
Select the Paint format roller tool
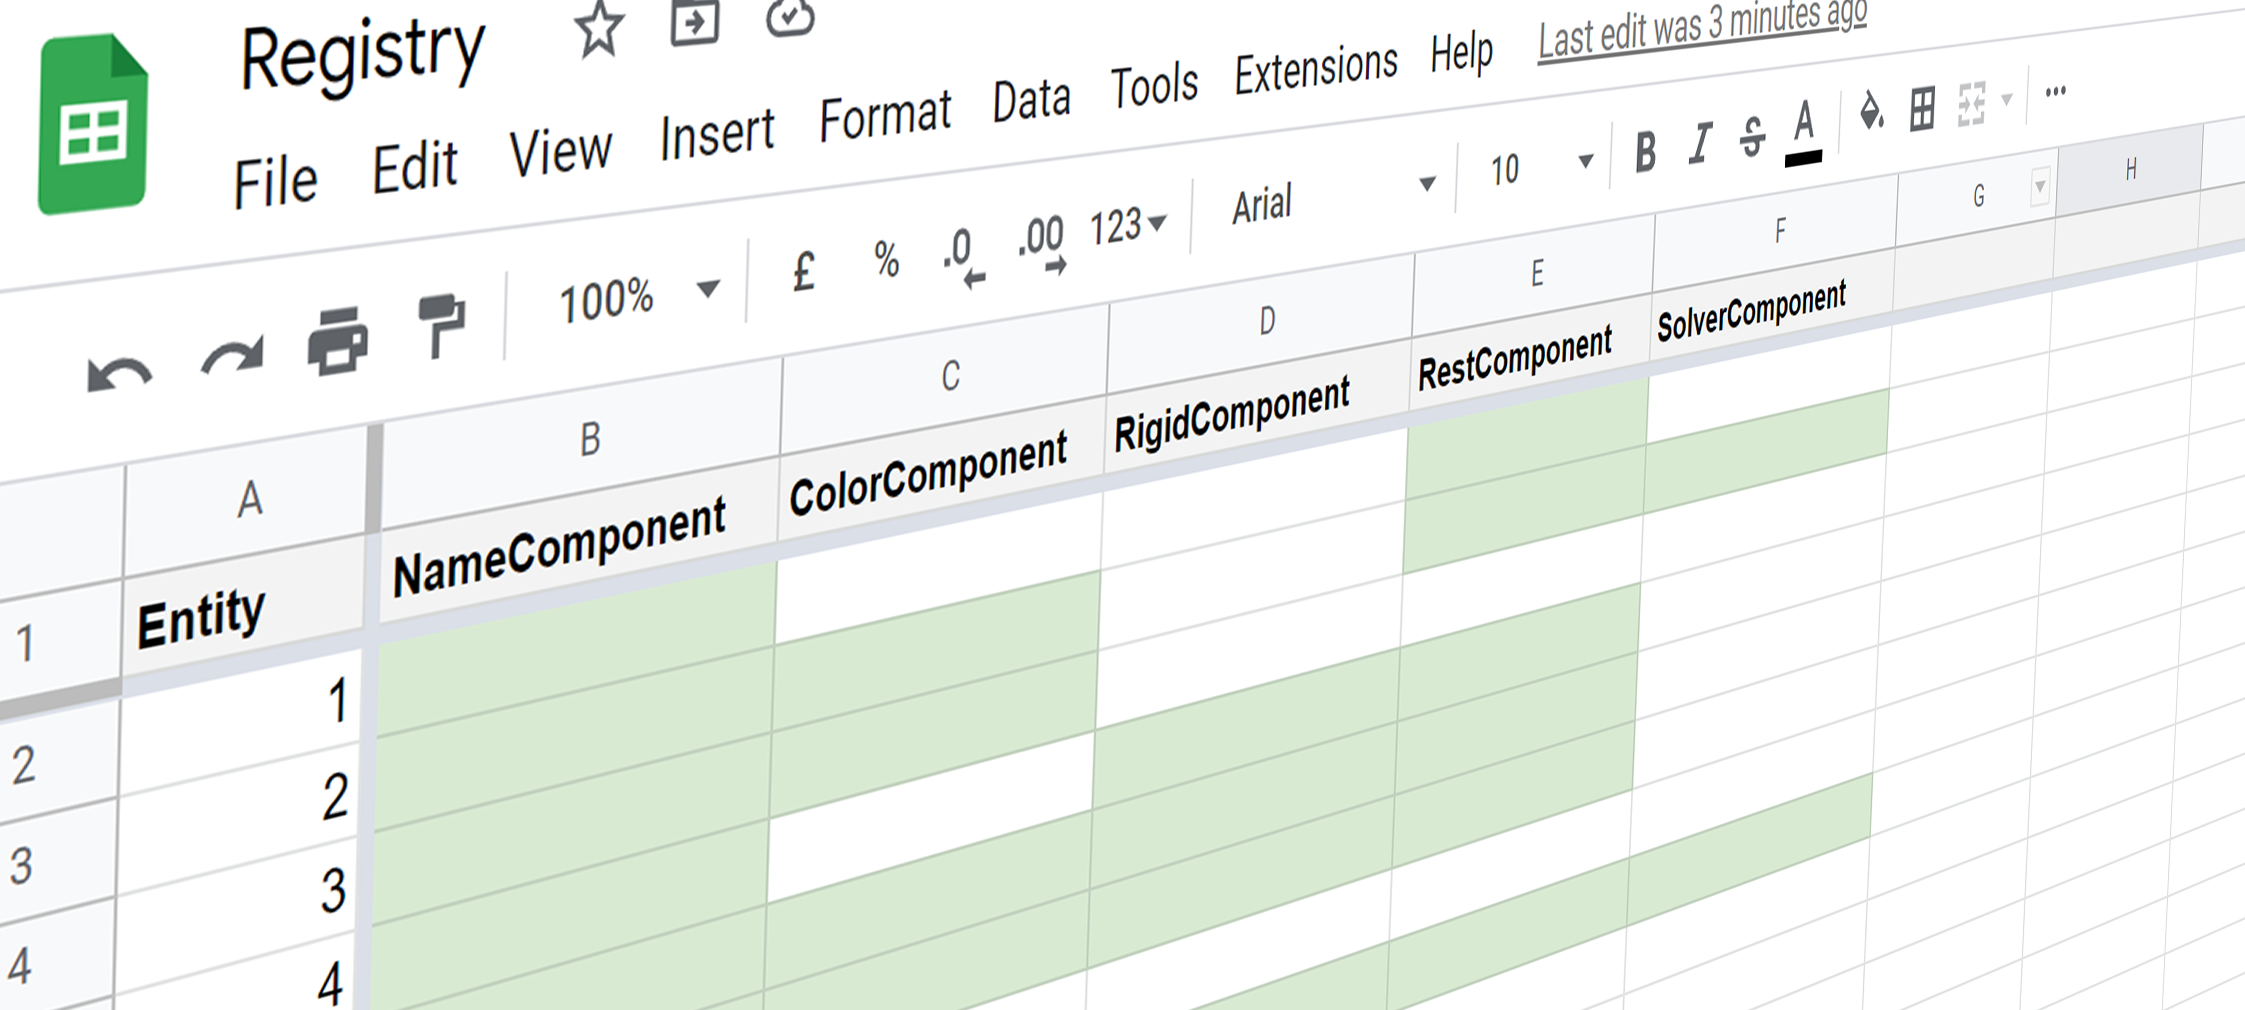coord(441,324)
